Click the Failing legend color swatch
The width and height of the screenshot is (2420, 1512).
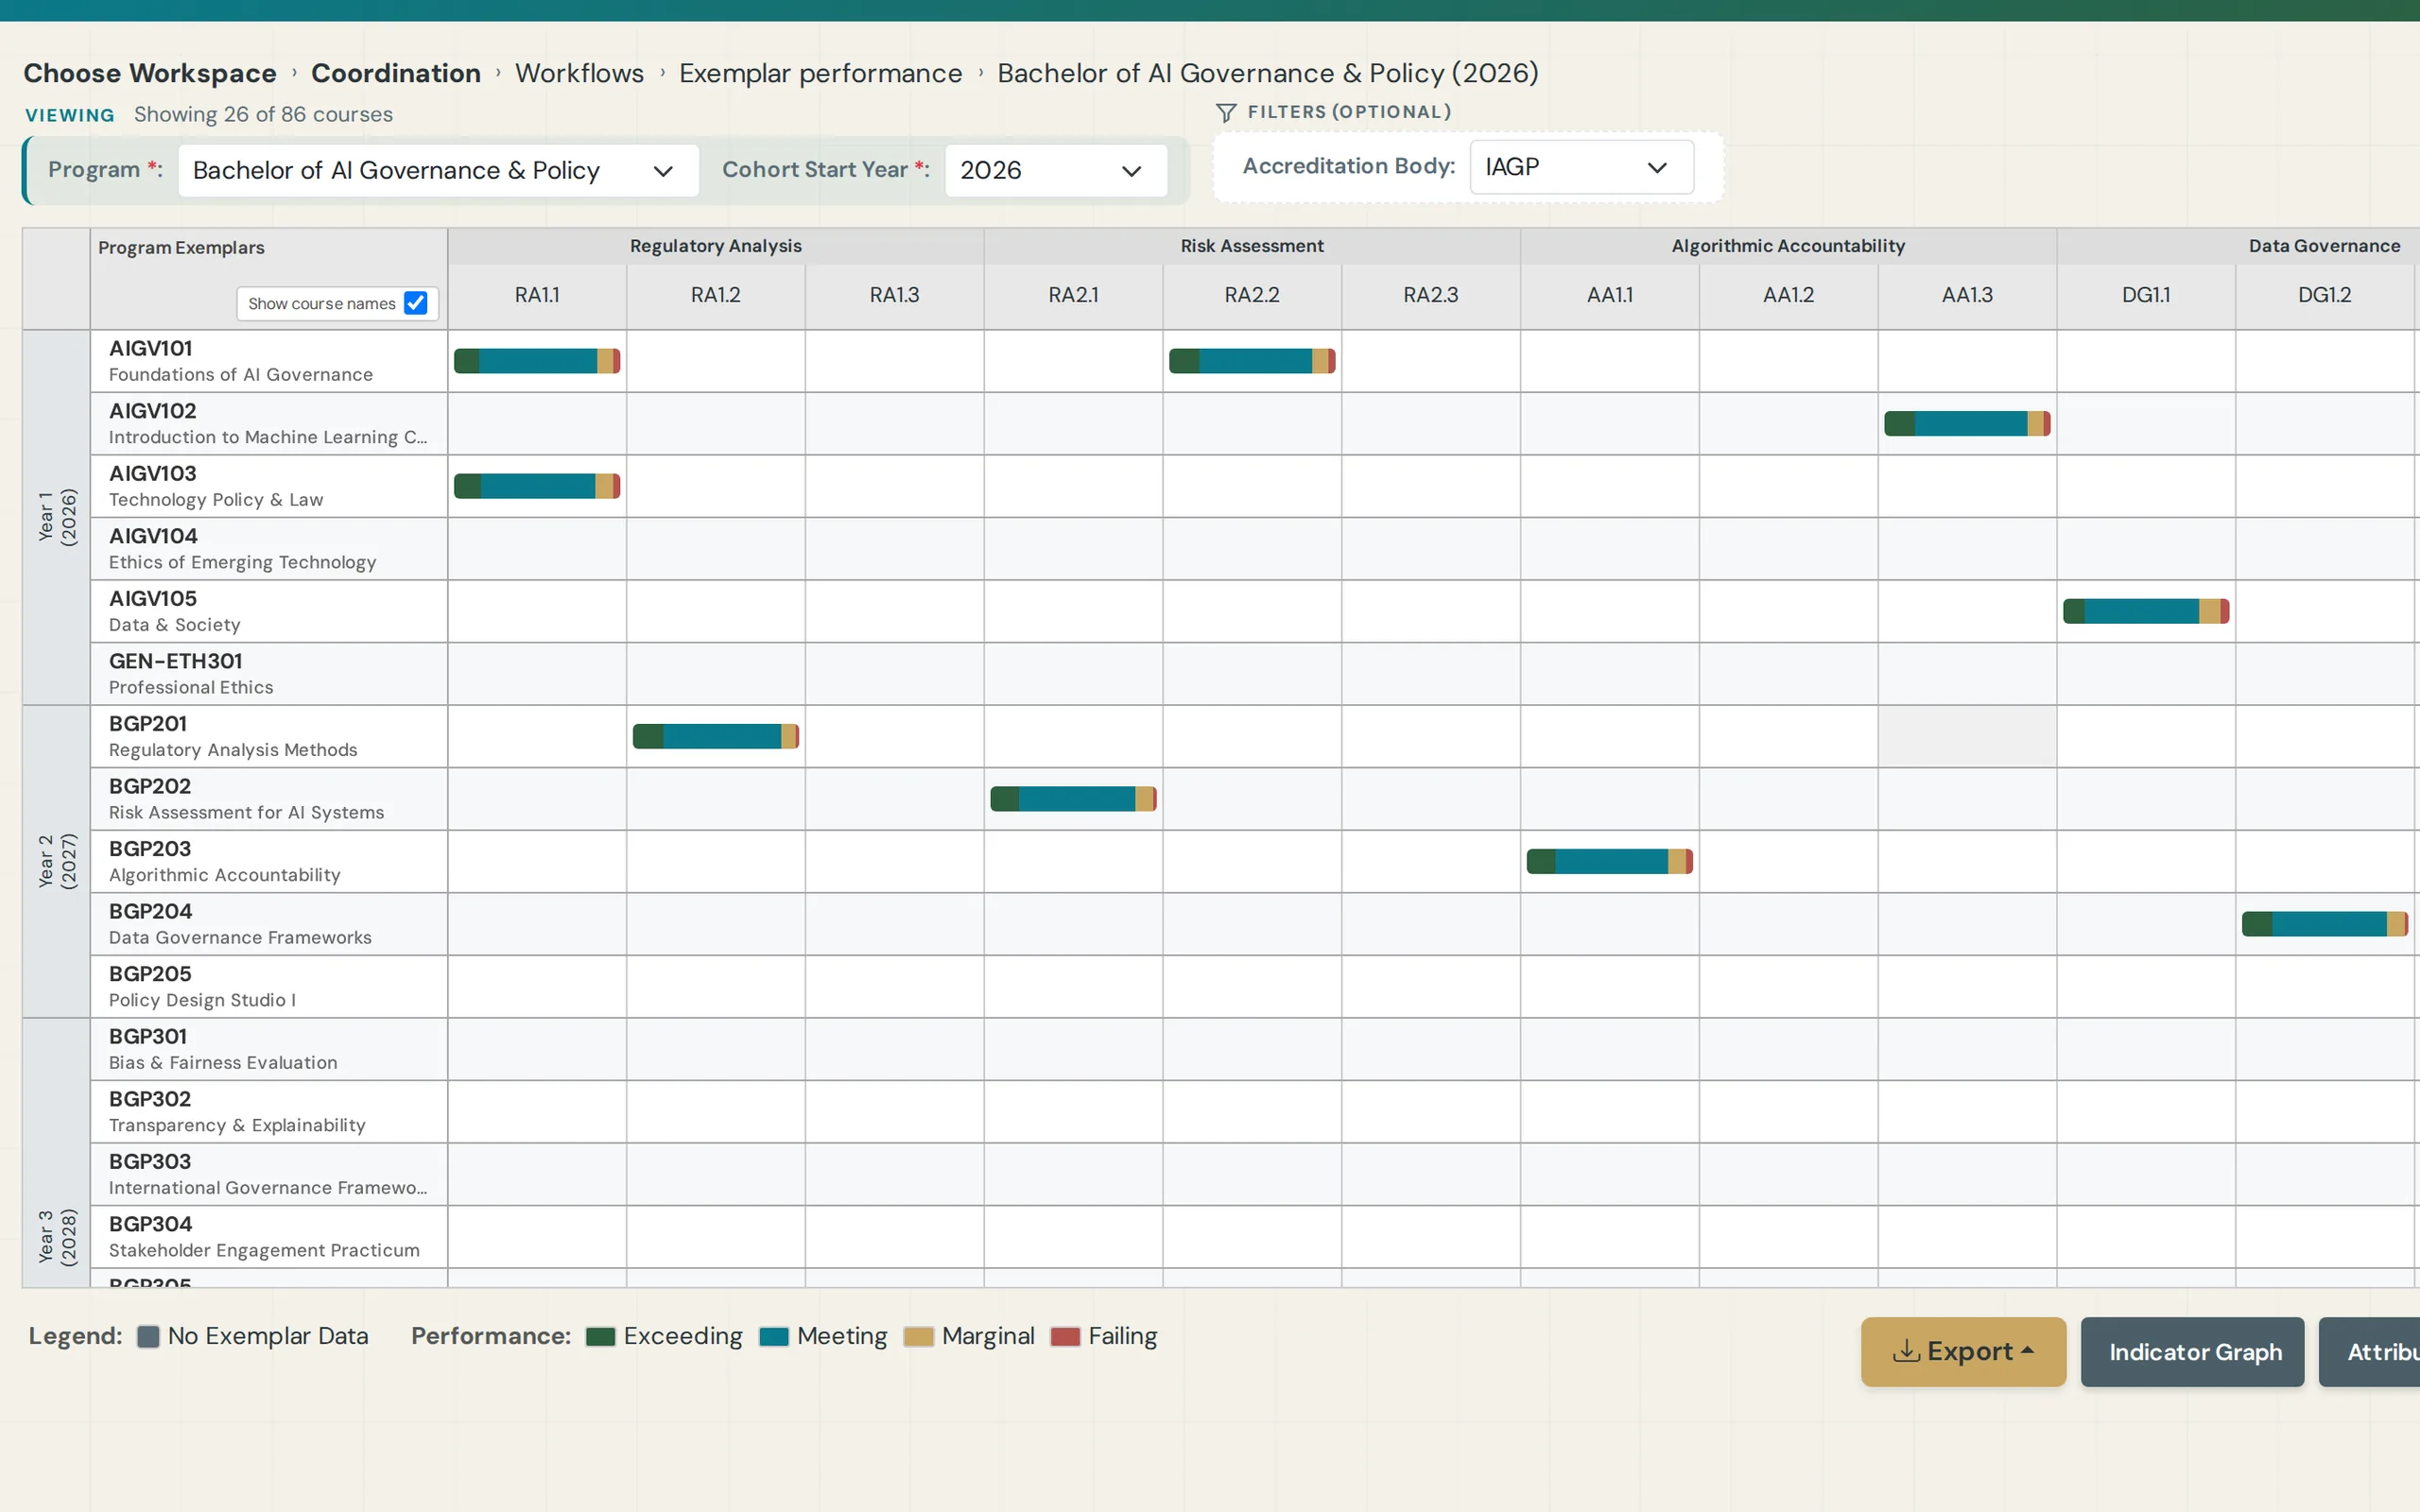click(x=1065, y=1337)
